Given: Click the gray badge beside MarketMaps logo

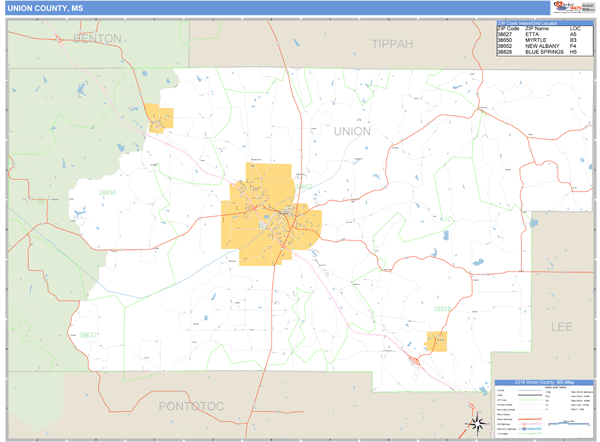Looking at the screenshot, I should pos(587,8).
